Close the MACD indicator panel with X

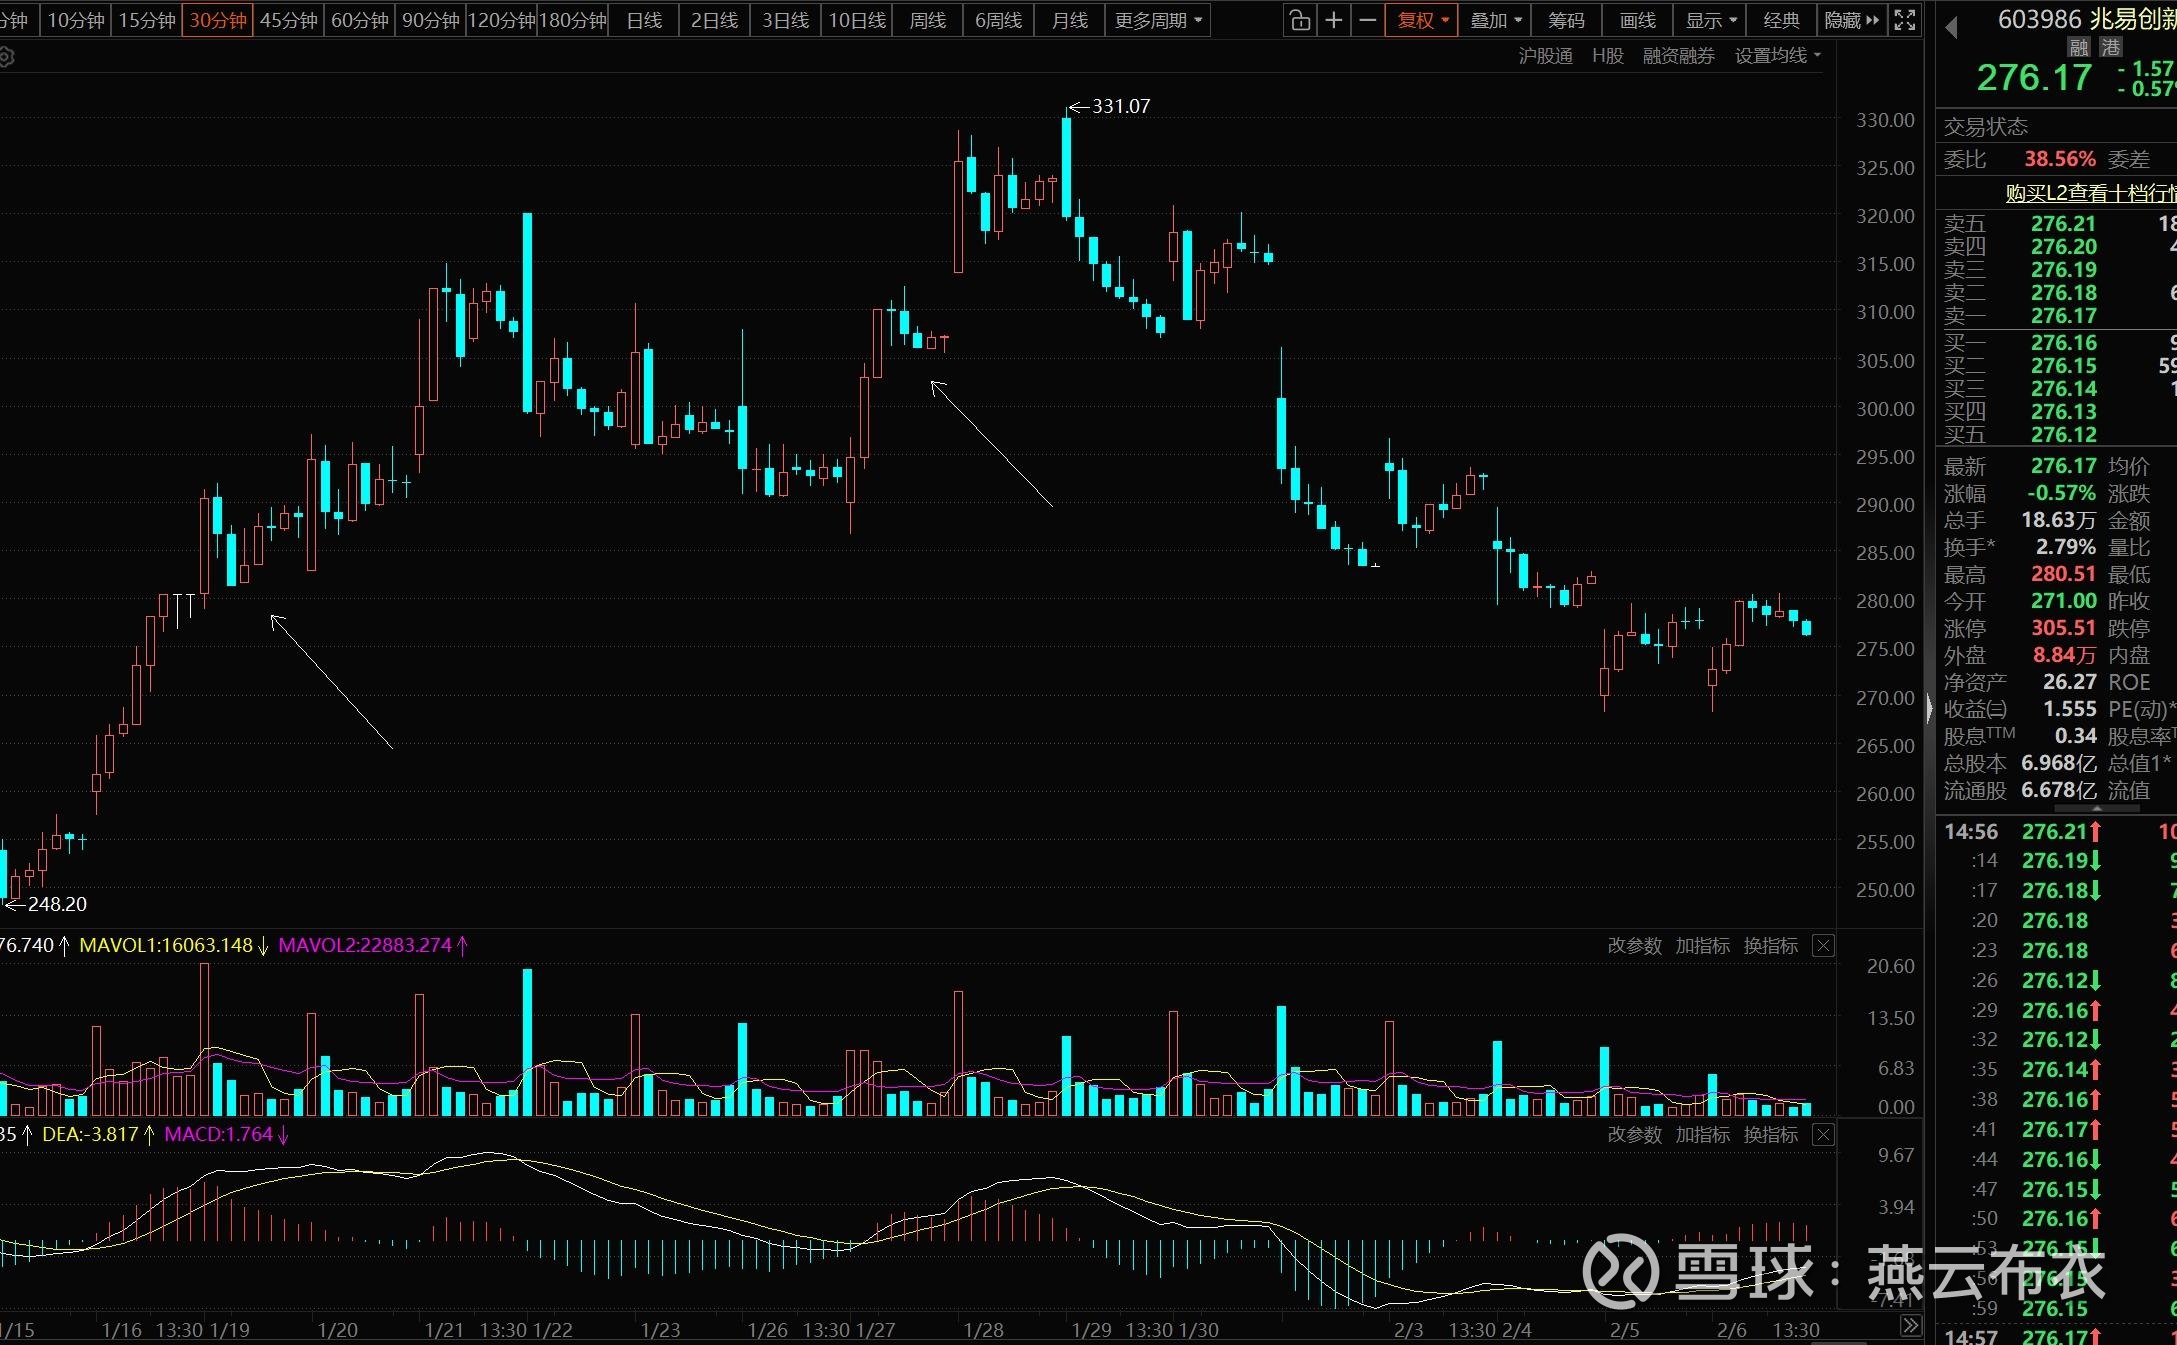[x=1823, y=1135]
